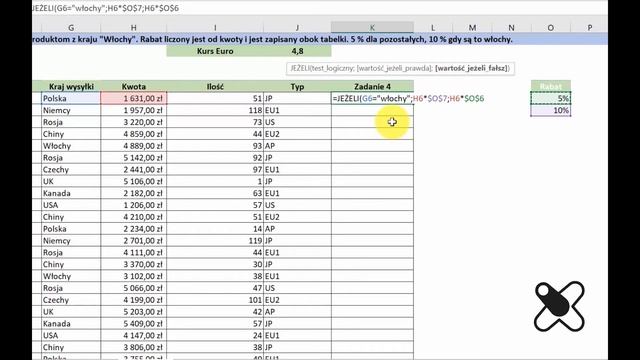Click the quantity cell showing 1
This screenshot has height=360, width=640.
(x=215, y=181)
